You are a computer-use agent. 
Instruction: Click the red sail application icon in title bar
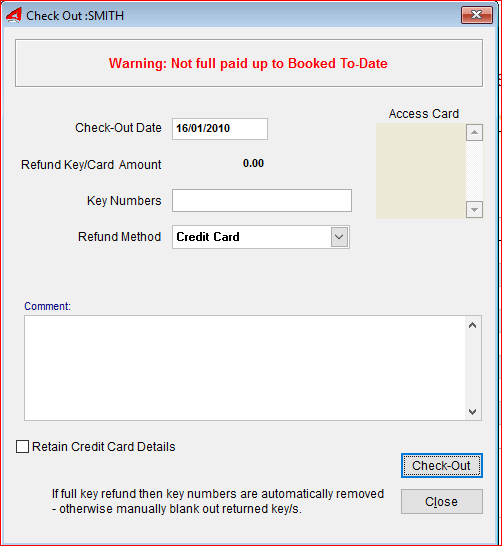[x=14, y=15]
